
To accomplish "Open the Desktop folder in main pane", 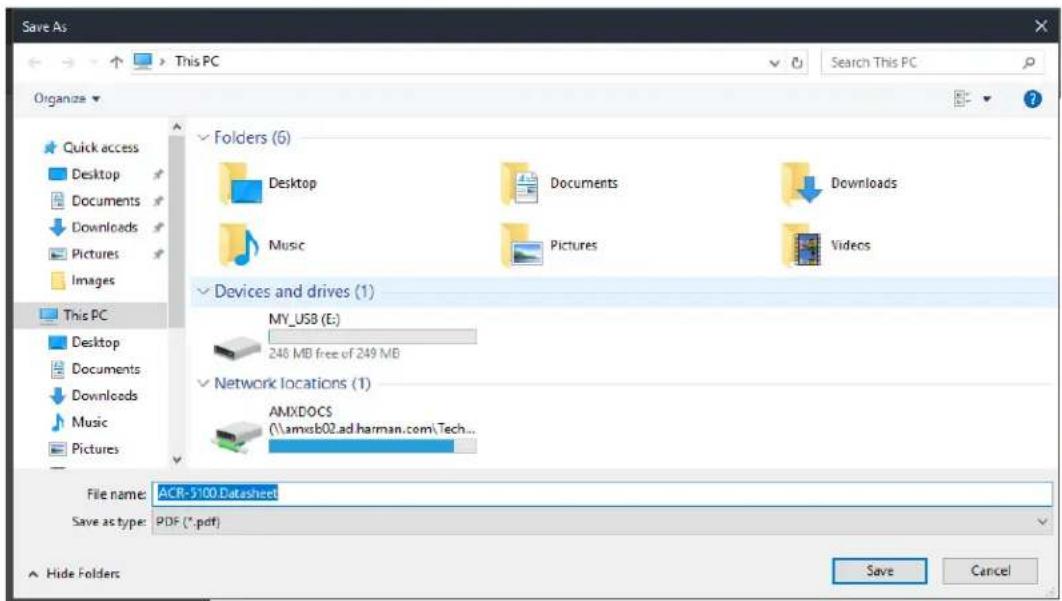I will tap(268, 183).
